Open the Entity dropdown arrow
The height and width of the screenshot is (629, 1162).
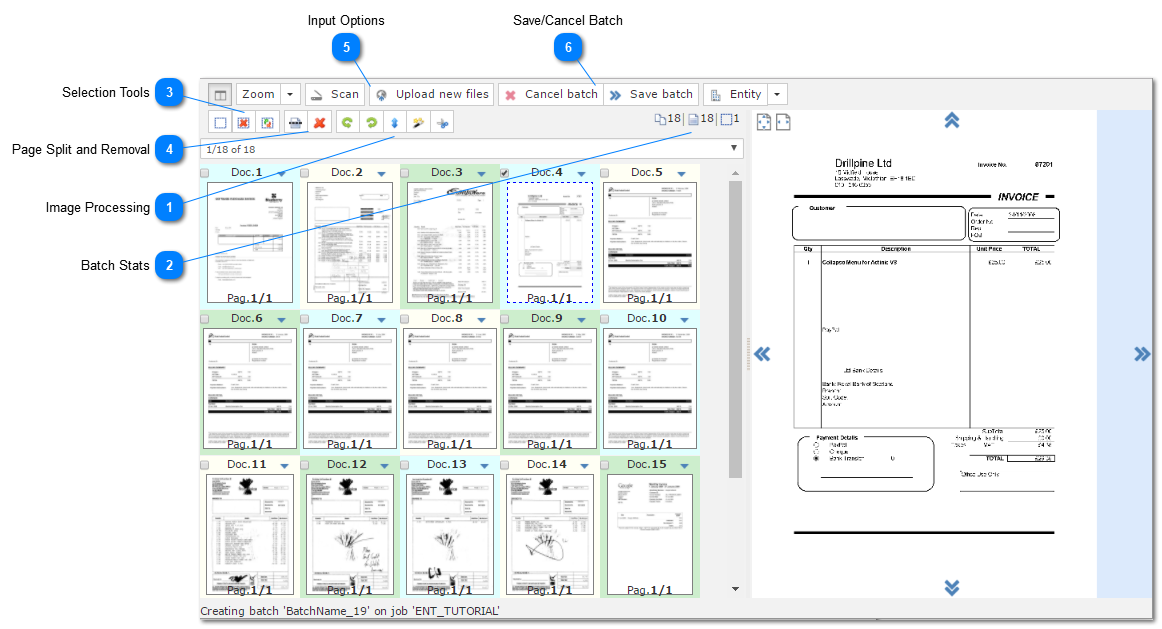click(x=777, y=94)
